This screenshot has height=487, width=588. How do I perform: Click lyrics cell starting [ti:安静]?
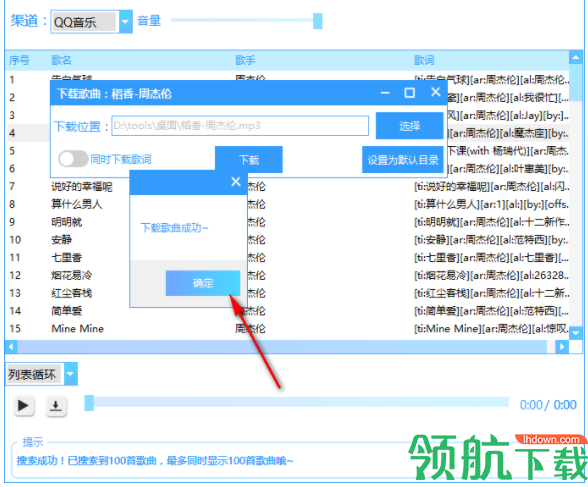491,240
